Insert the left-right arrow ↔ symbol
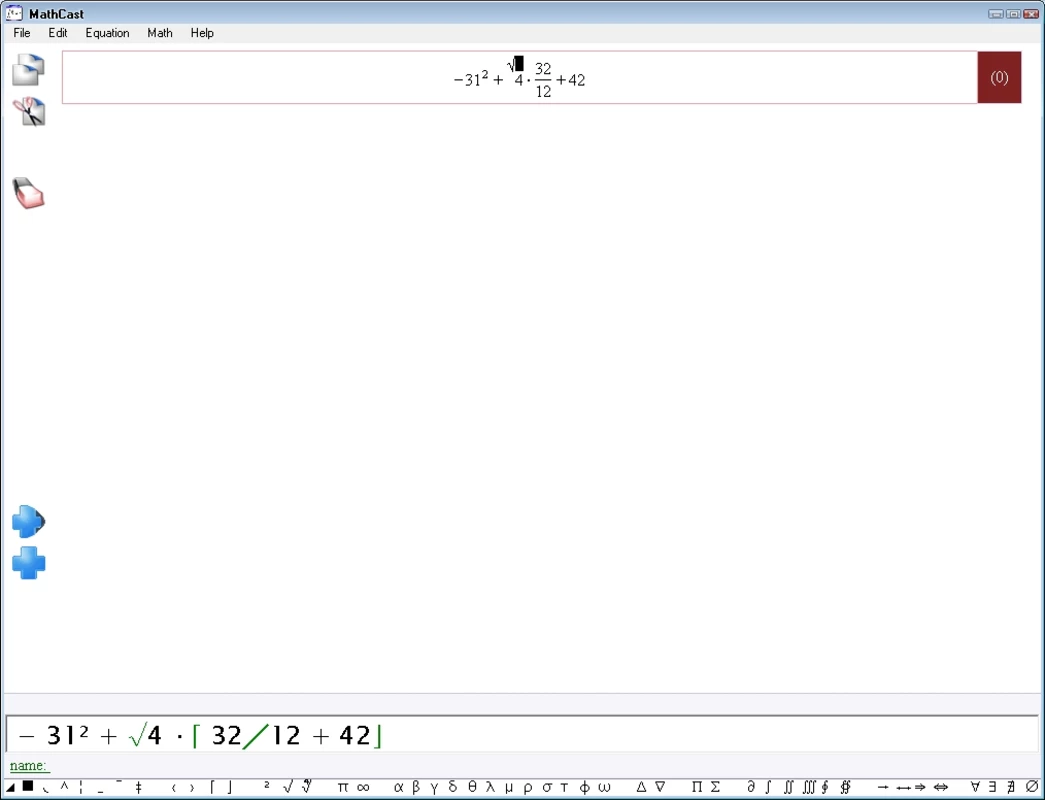The image size is (1045, 800). (x=903, y=788)
